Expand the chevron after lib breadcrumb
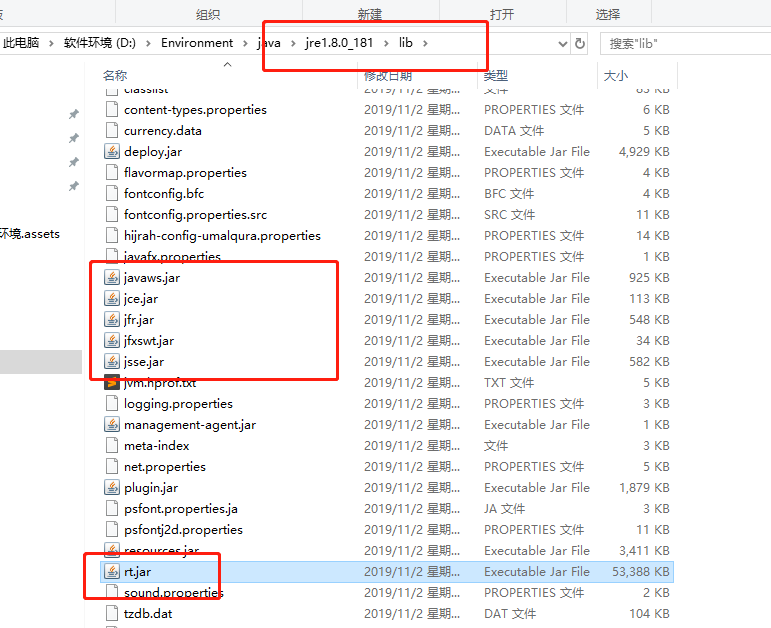The image size is (771, 628). [x=425, y=43]
